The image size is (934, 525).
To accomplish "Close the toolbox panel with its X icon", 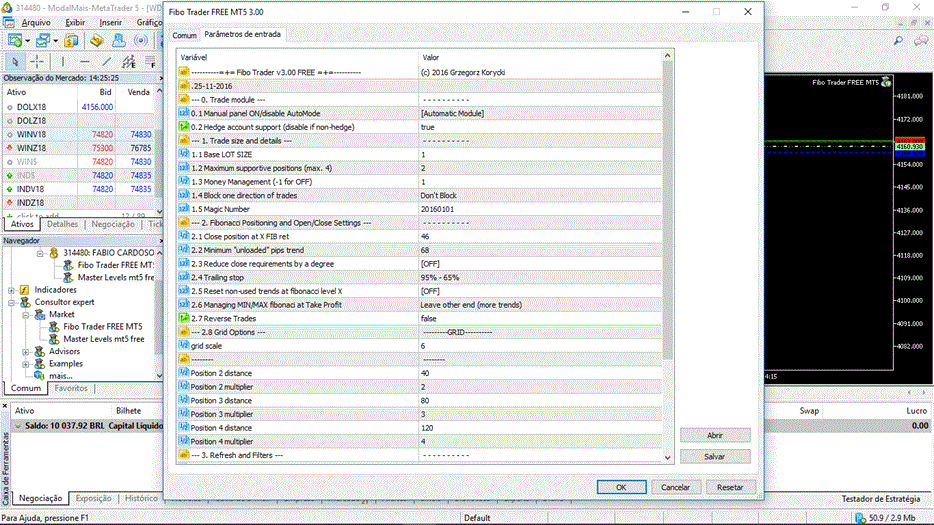I will [x=5, y=406].
